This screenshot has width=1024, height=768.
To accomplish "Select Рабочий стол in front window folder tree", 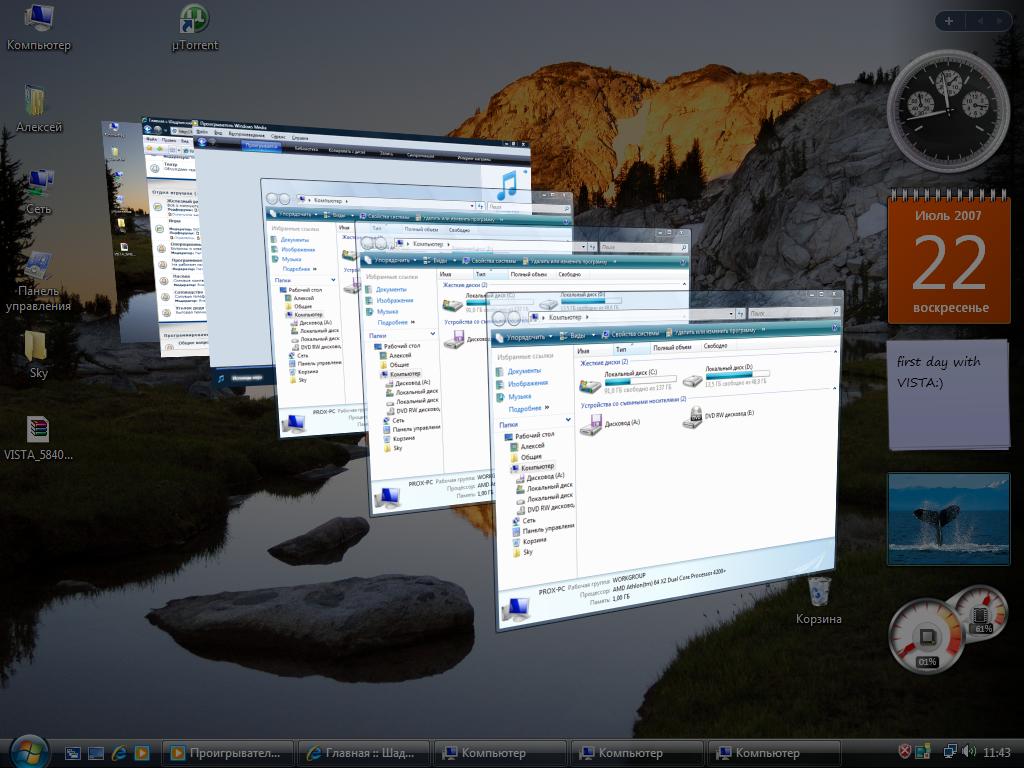I will [x=529, y=436].
